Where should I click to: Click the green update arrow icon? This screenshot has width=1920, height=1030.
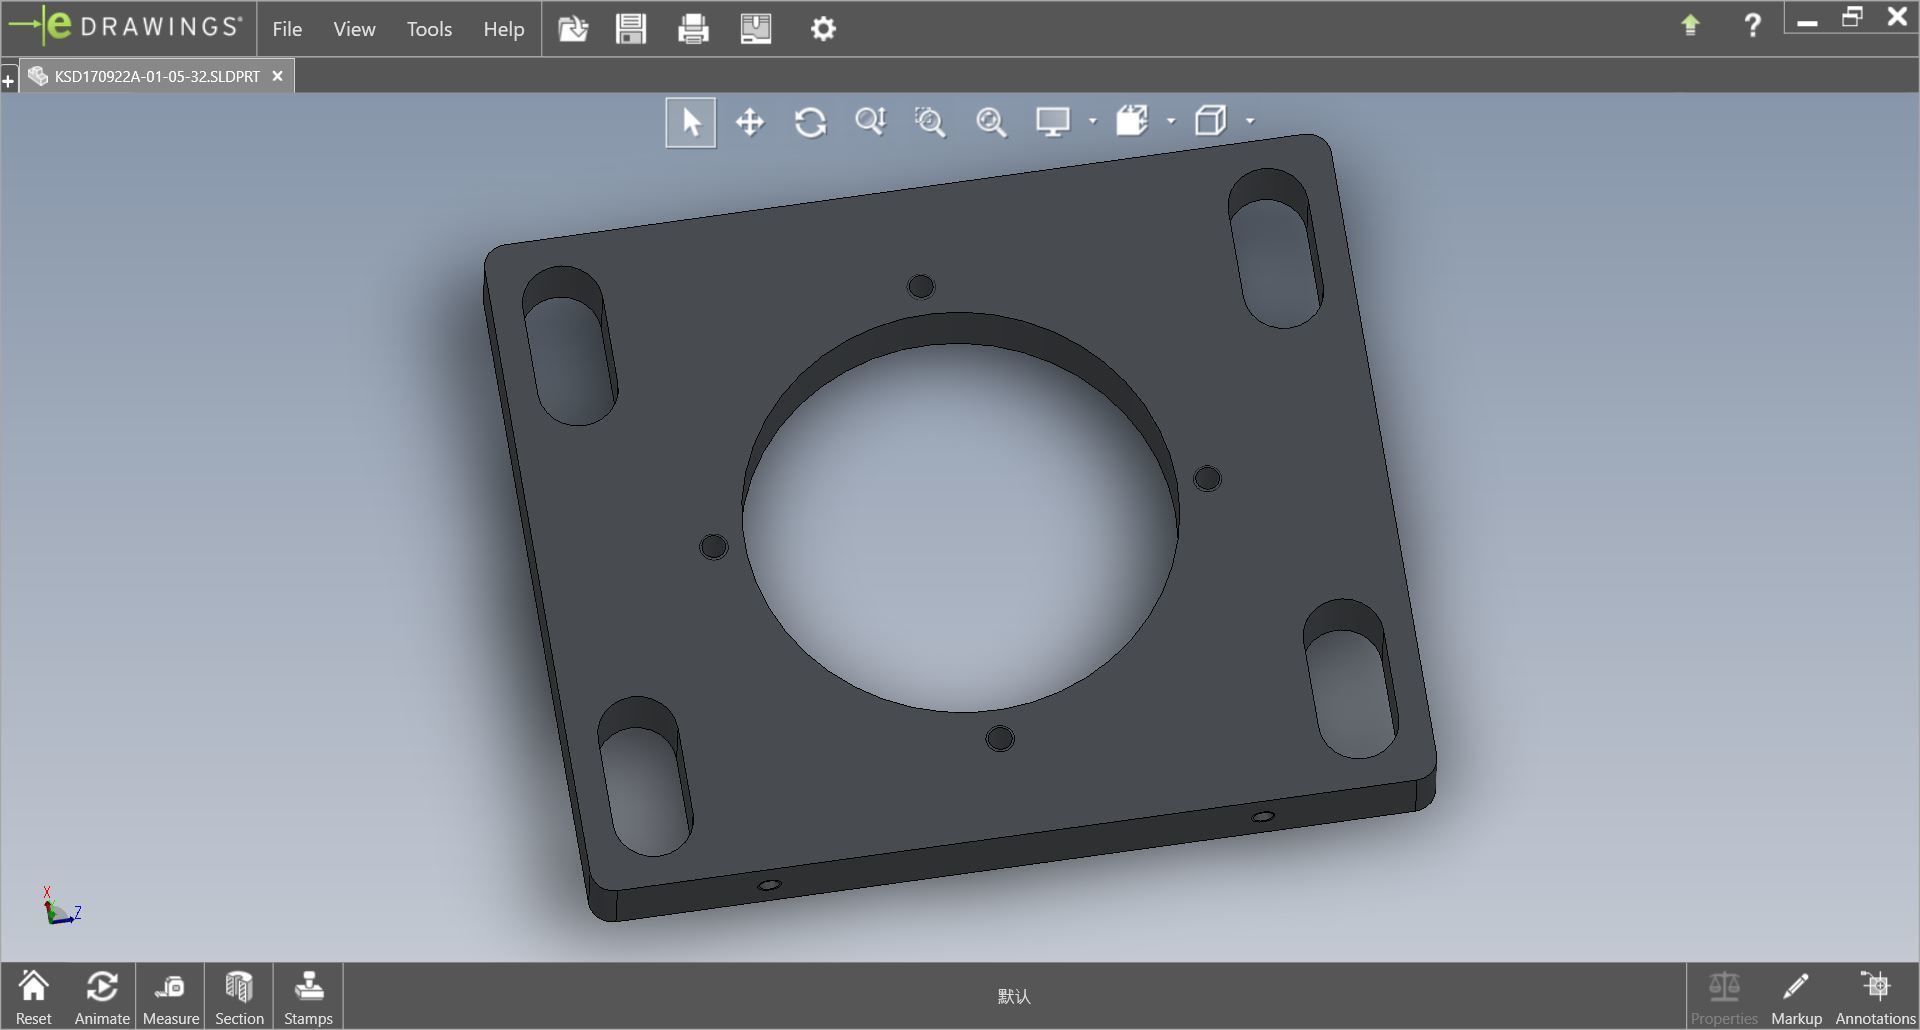pos(1690,25)
